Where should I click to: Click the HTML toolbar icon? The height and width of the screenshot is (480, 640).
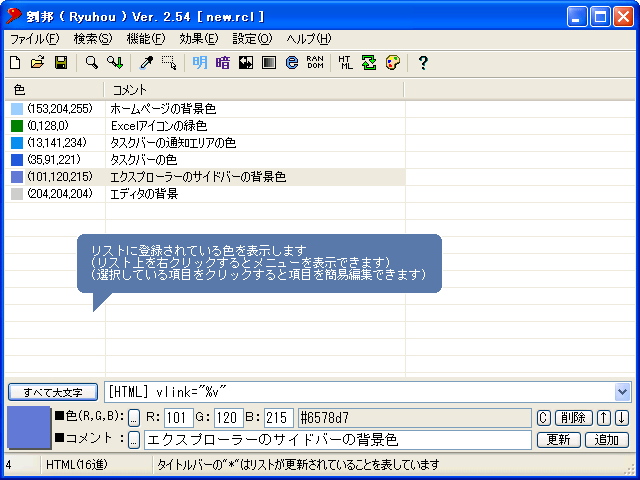pyautogui.click(x=346, y=63)
